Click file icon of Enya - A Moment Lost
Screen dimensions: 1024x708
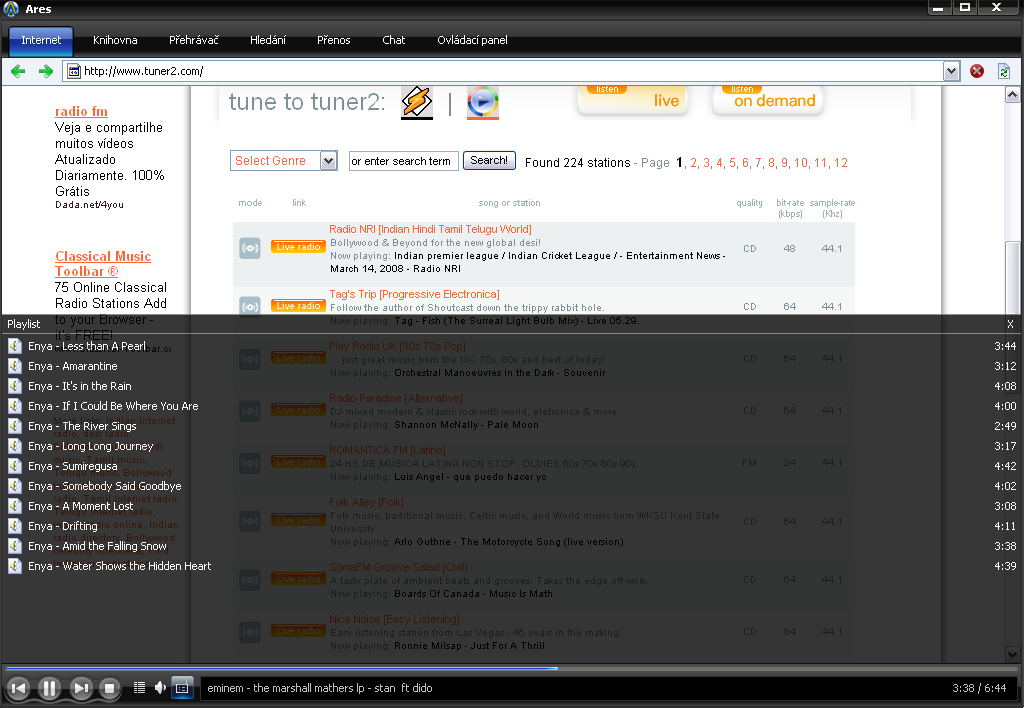coord(14,506)
